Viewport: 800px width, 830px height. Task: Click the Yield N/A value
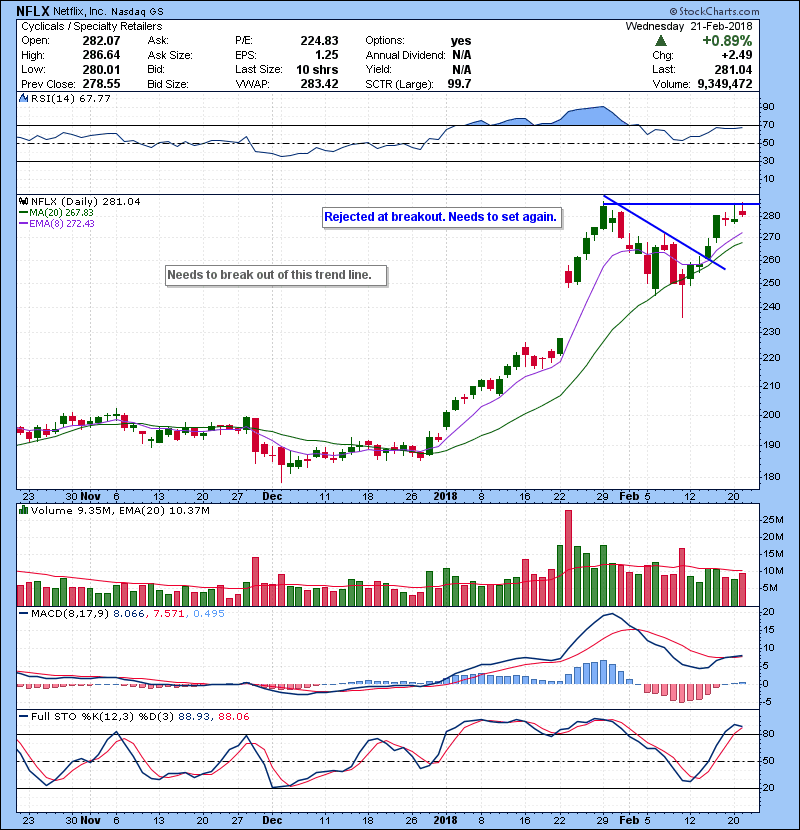coord(462,69)
